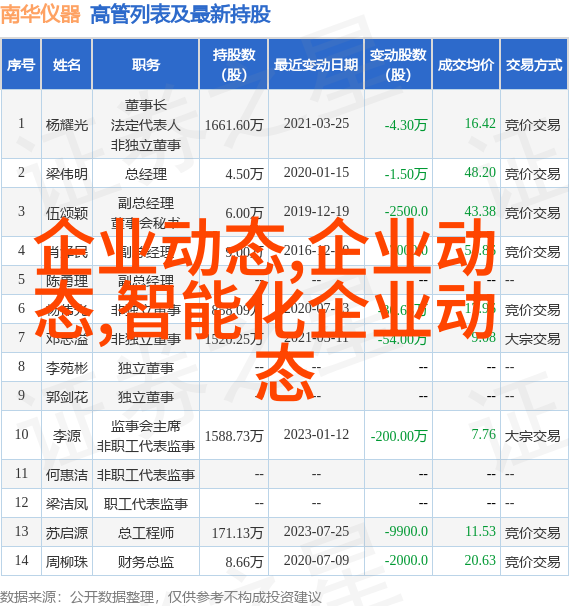Click the -4.30万 change value
This screenshot has height=606, width=569.
pos(406,125)
